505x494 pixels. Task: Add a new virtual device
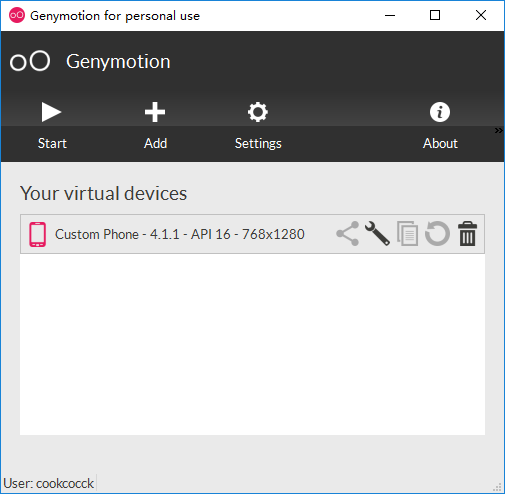click(155, 126)
